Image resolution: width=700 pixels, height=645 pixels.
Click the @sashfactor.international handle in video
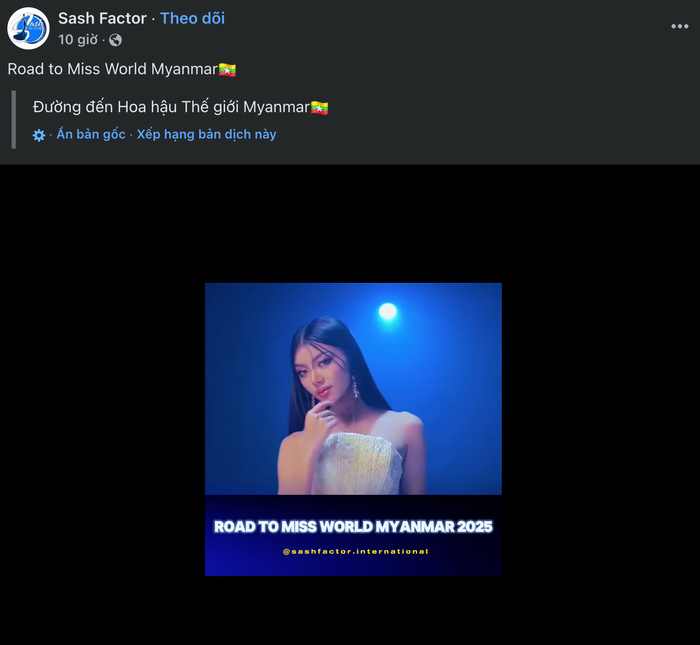tap(355, 551)
